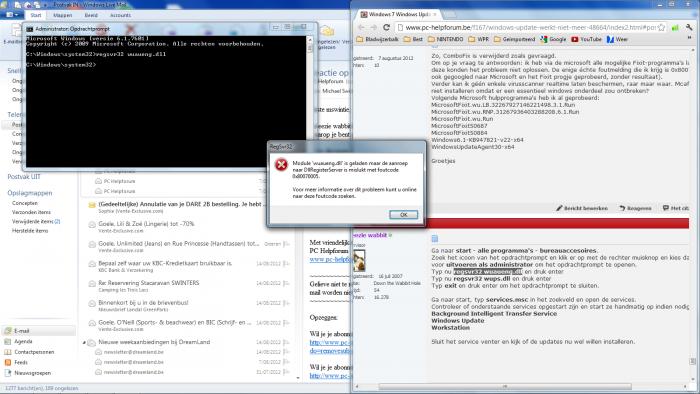Click Bericht bewerken on the forum post
This screenshot has height=394, width=700.
coord(582,208)
